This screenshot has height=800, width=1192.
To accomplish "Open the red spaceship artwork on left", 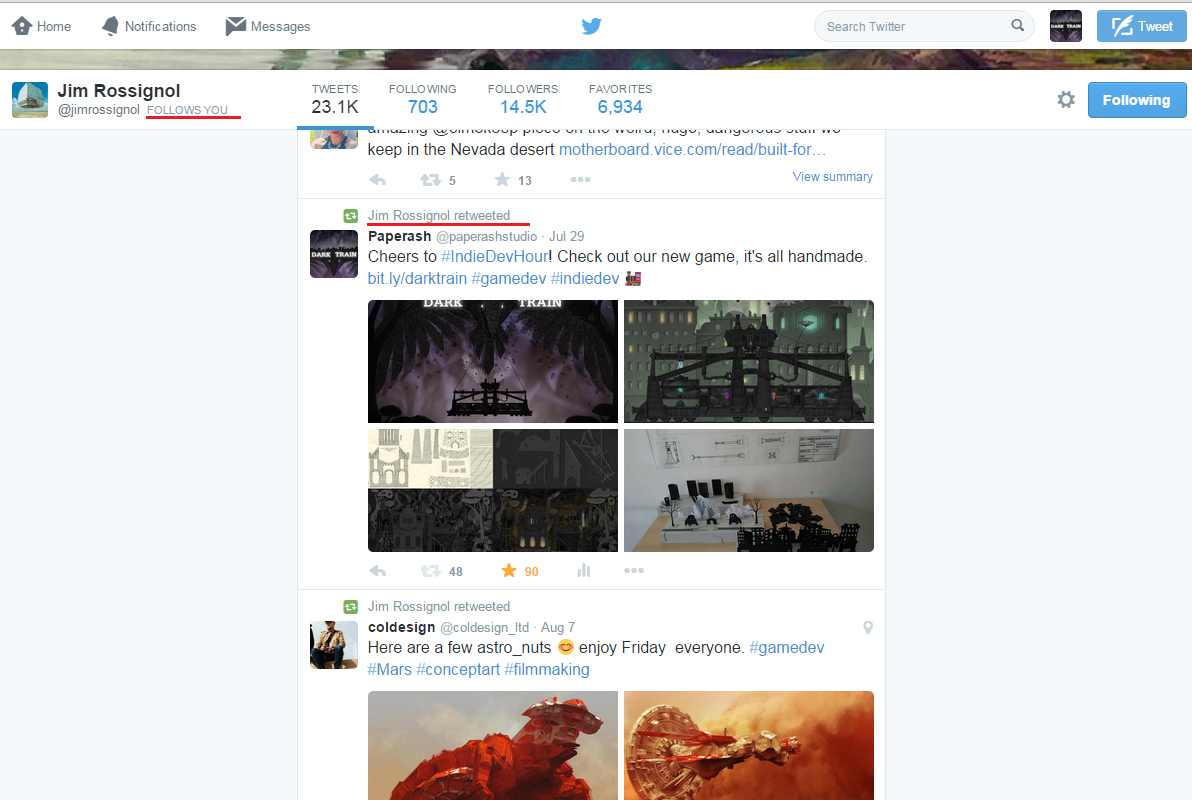I will coord(493,745).
